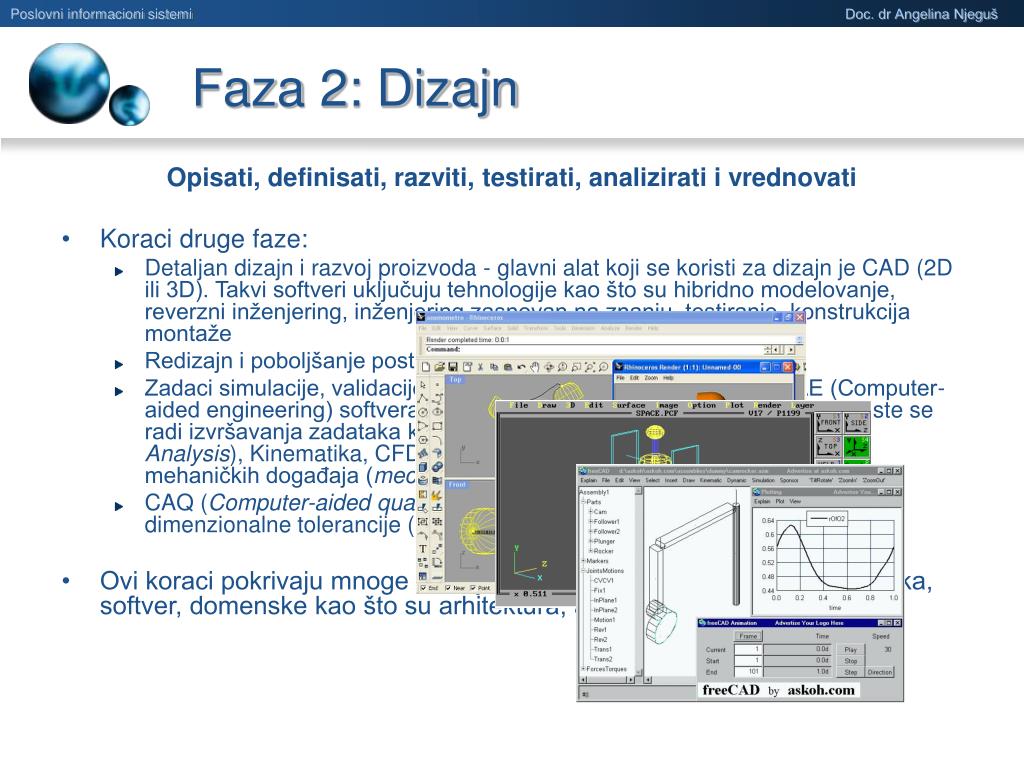Open the Layer menu in DOS CAD window
Viewport: 1024px width, 768px height.
[803, 405]
